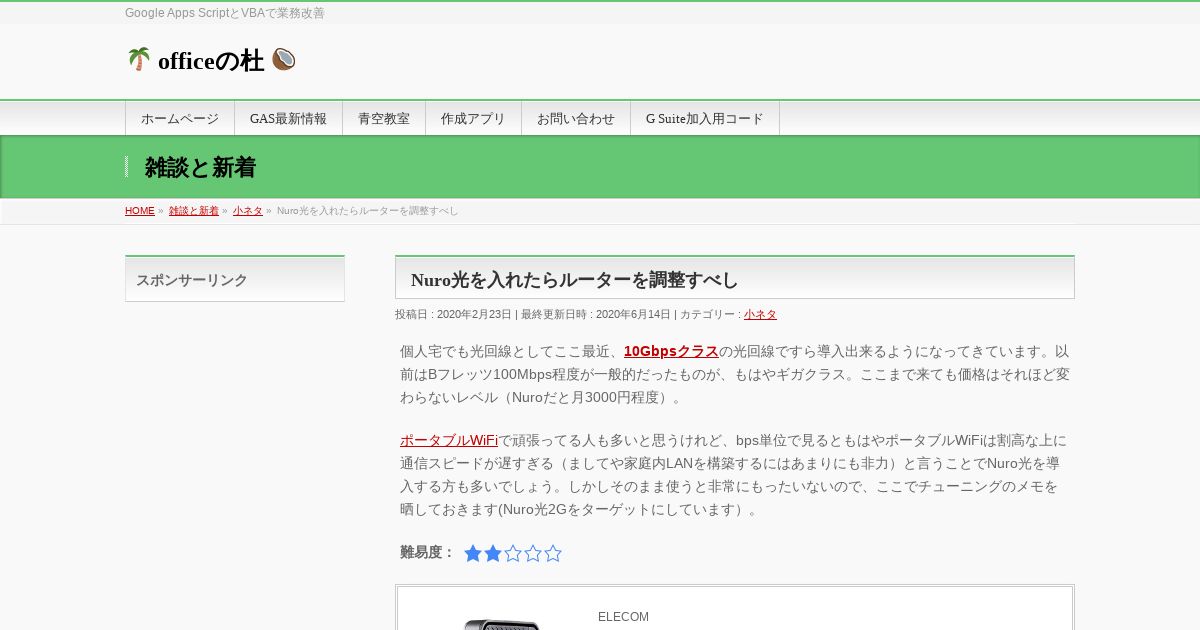The width and height of the screenshot is (1200, 630).
Task: Click the officeの杜 site title
Action: click(x=211, y=61)
